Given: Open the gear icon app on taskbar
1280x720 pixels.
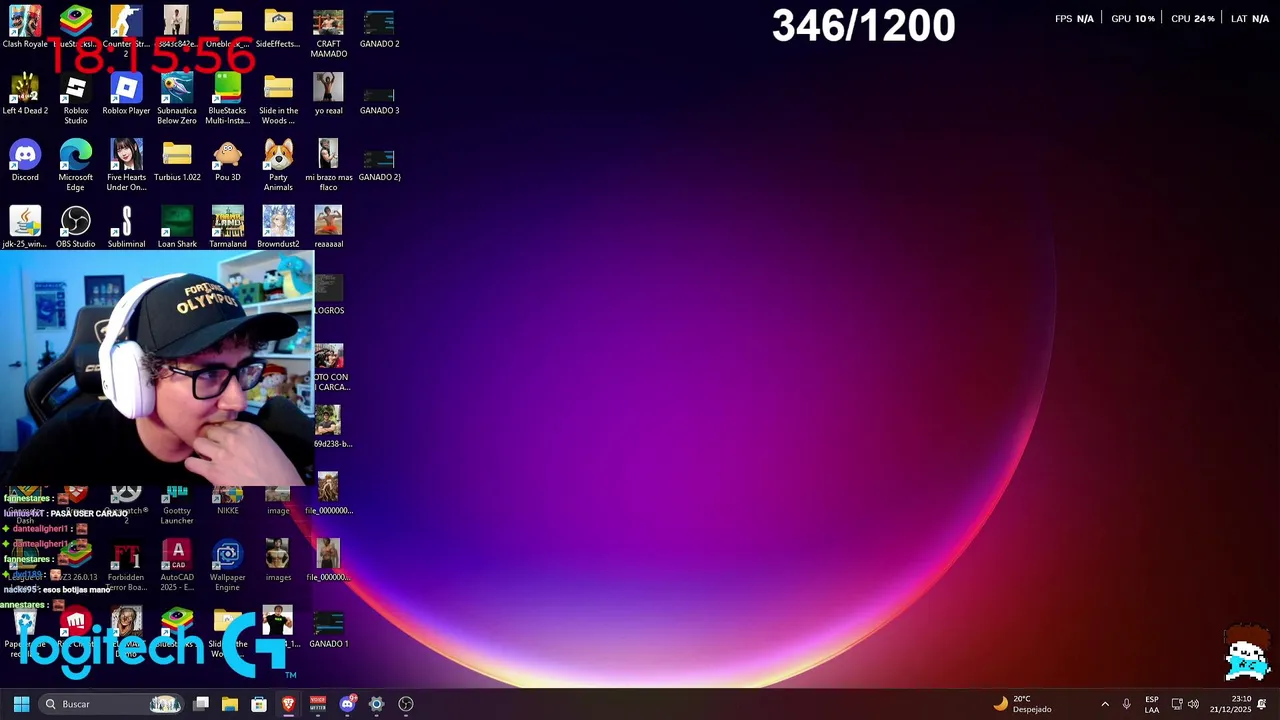Looking at the screenshot, I should [x=376, y=704].
